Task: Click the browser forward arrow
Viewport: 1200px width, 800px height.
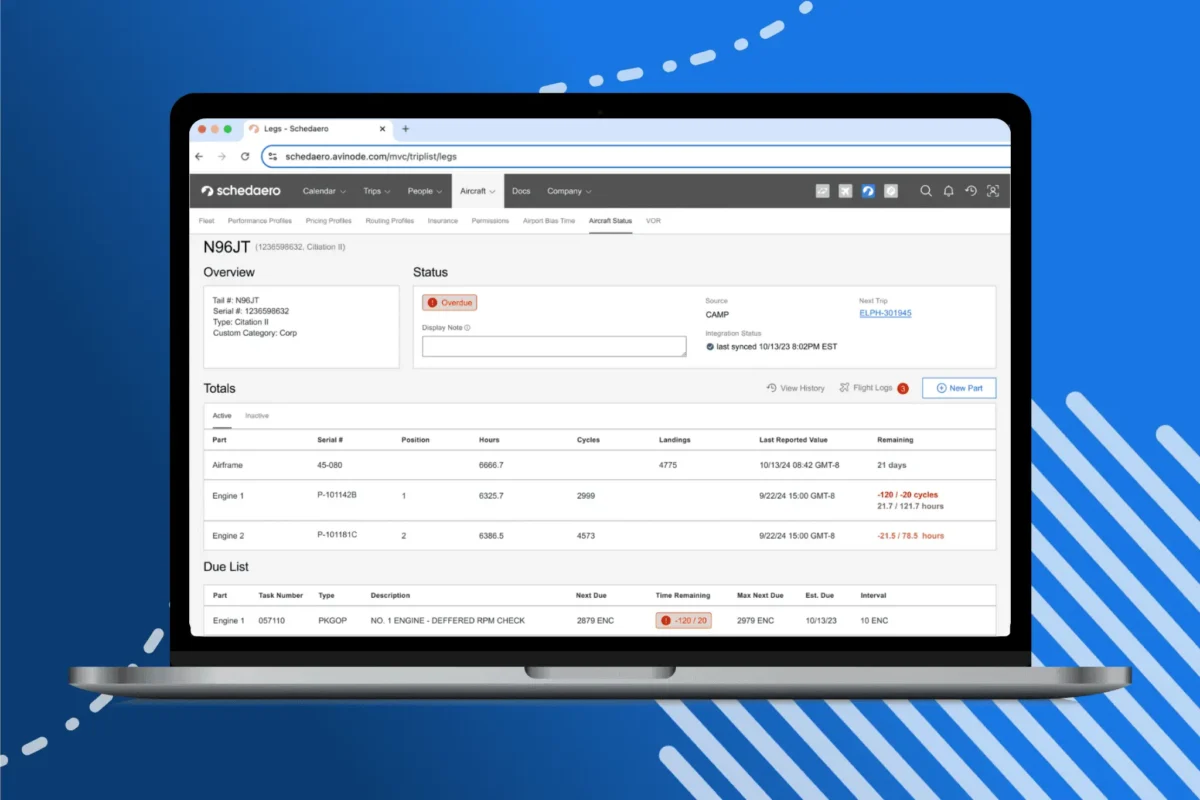Action: (x=222, y=157)
